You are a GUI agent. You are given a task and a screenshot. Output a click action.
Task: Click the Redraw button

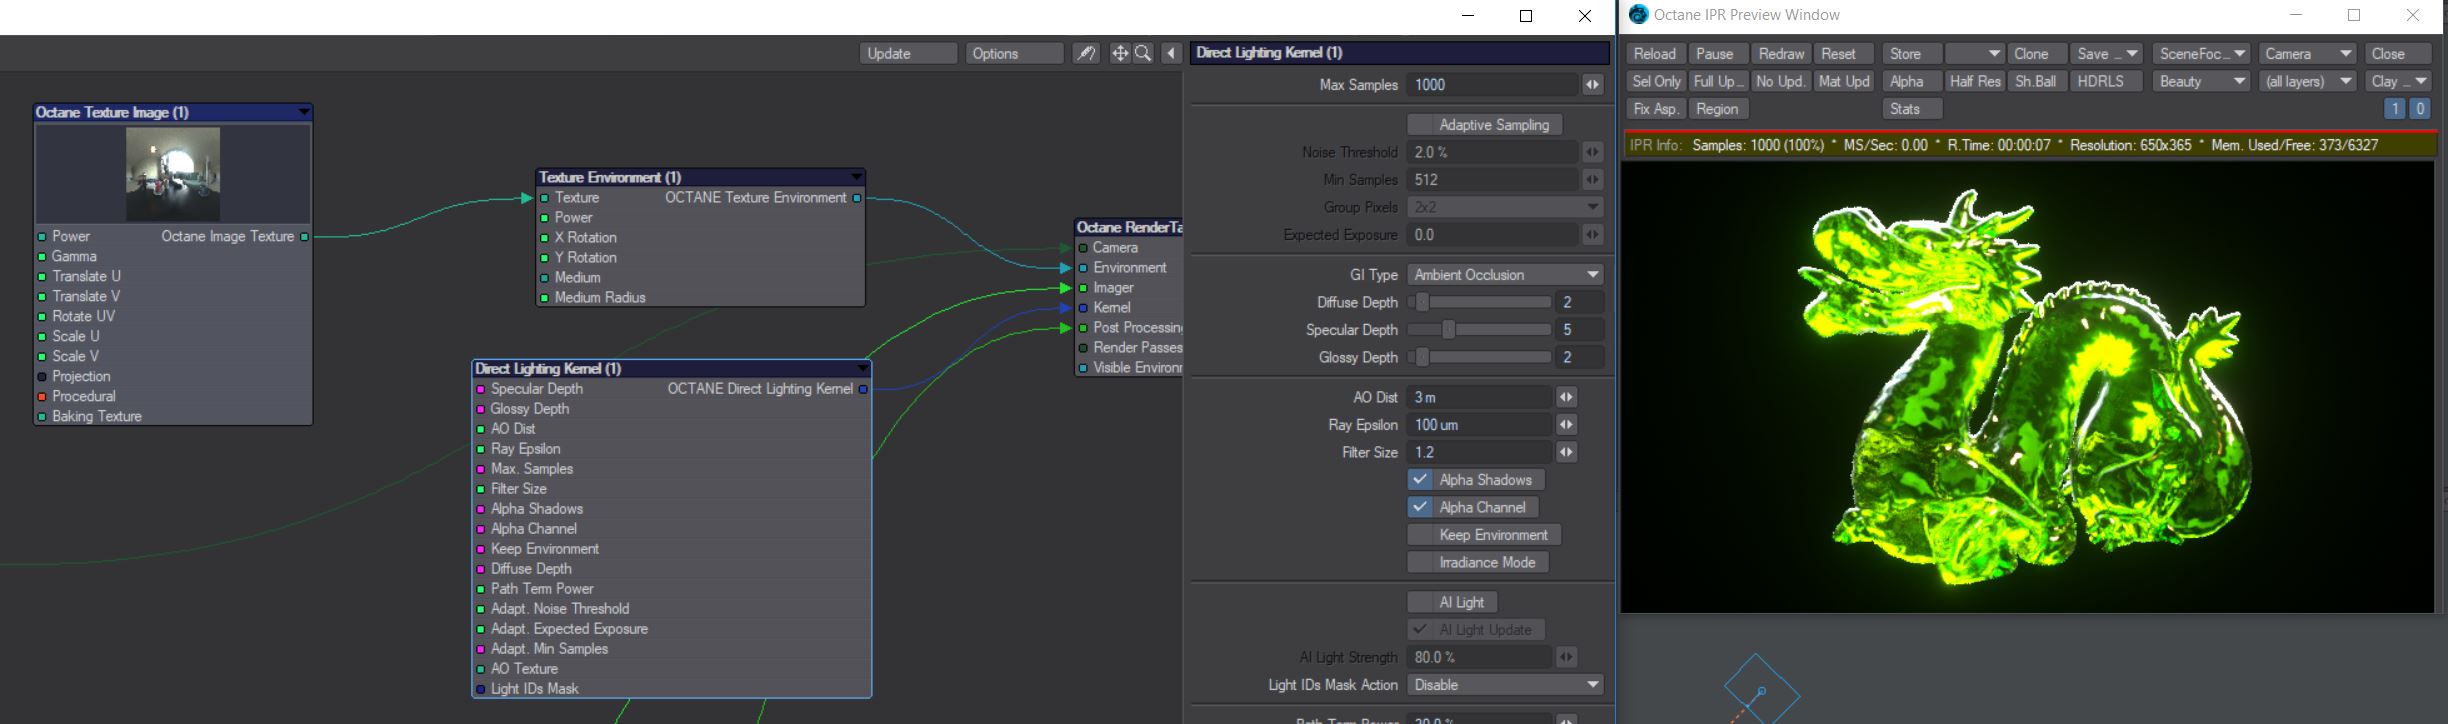point(1781,54)
